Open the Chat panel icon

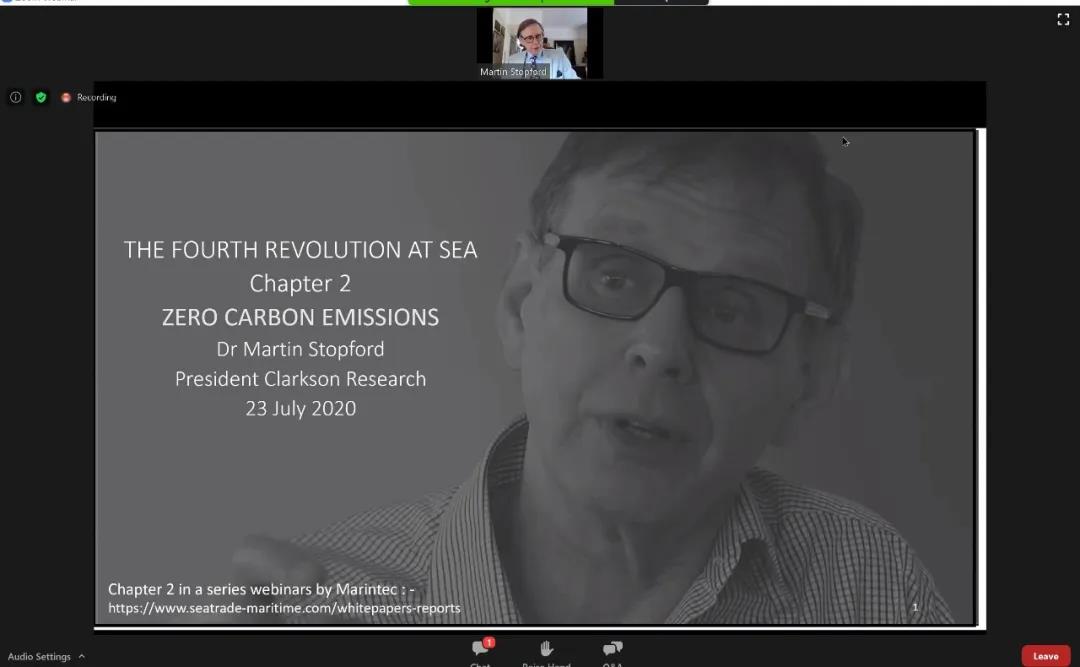click(x=481, y=648)
